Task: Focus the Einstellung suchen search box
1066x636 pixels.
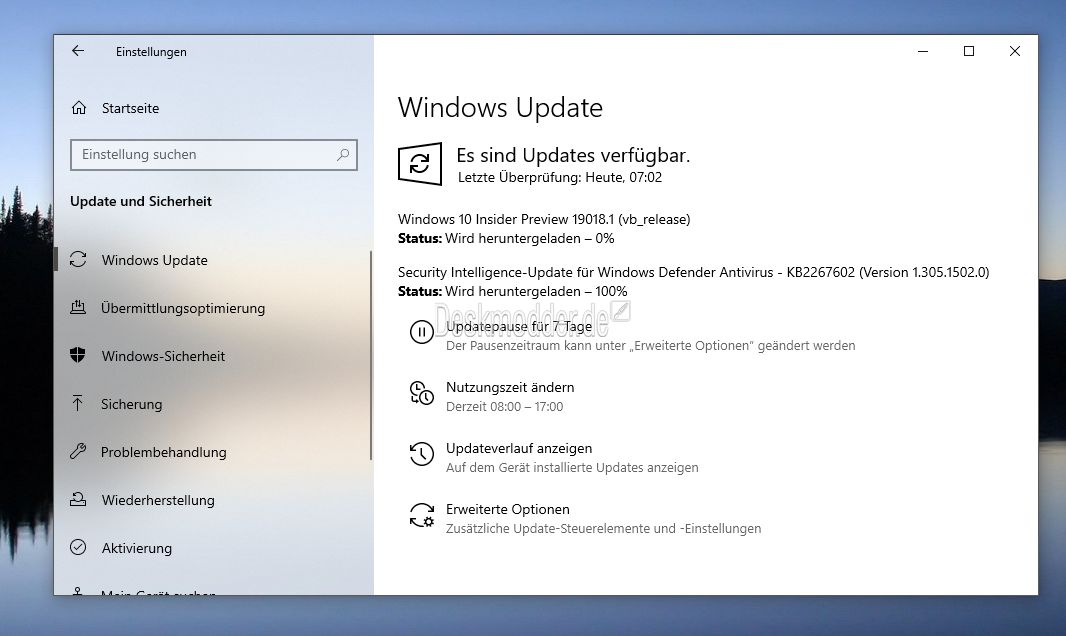Action: click(x=213, y=155)
